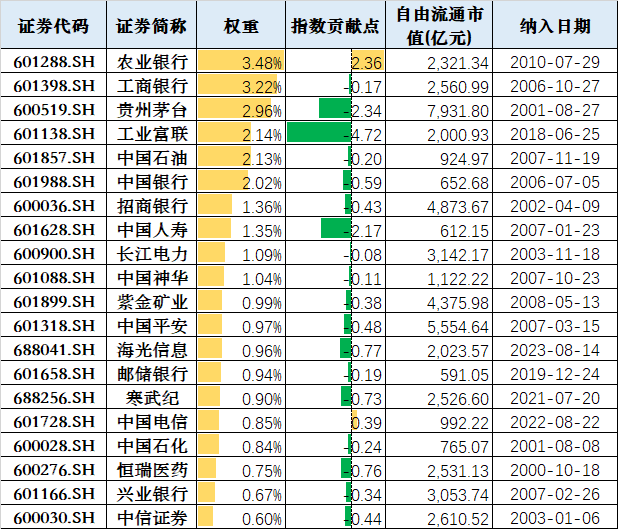Click the 邮储银行 name cell
The image size is (618, 529).
(x=151, y=373)
